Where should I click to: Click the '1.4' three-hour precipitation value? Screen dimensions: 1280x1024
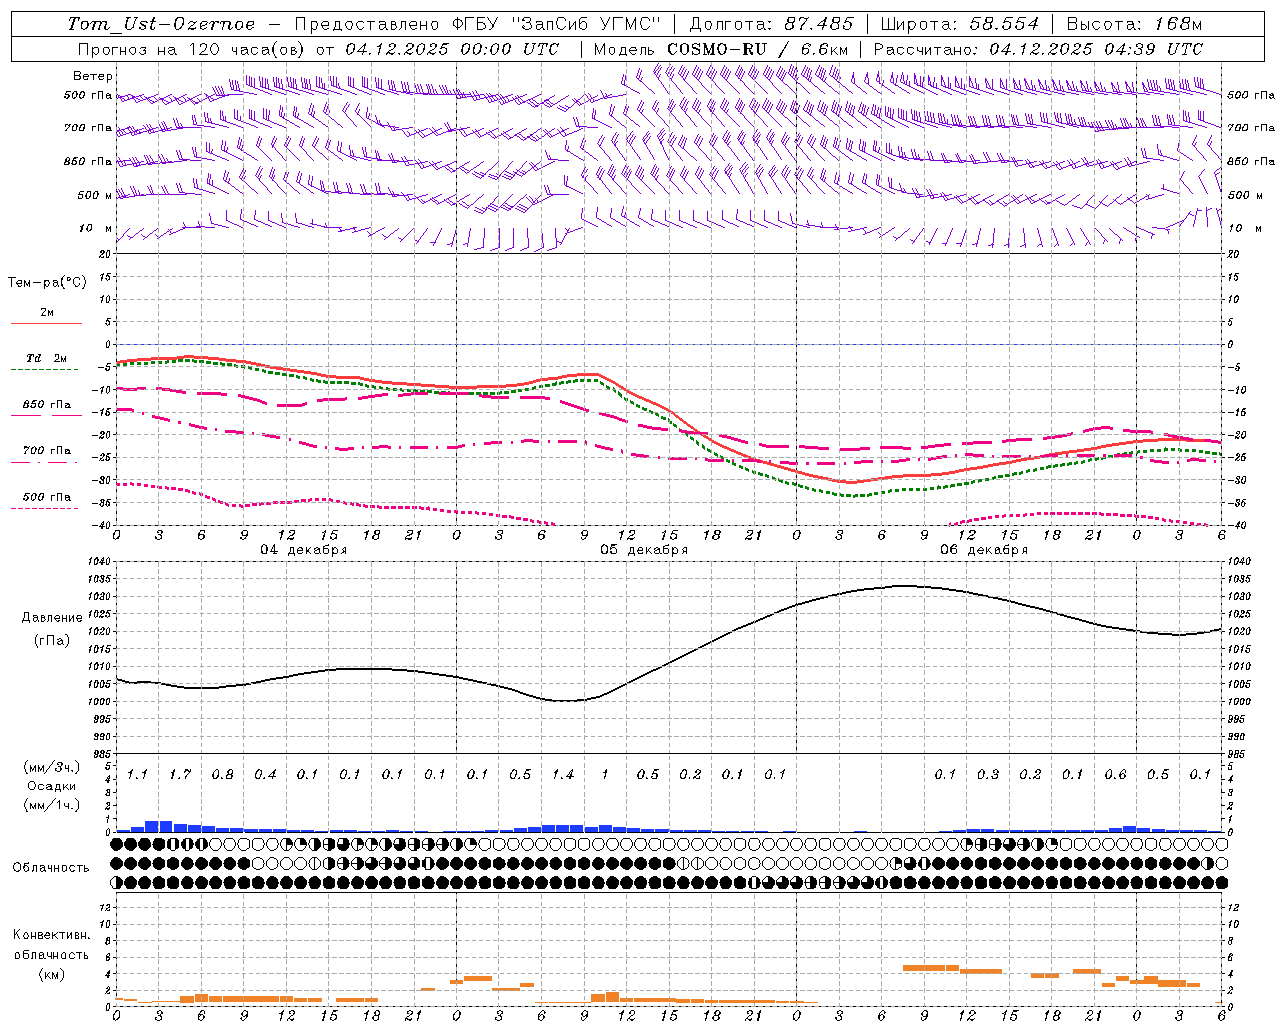point(563,774)
